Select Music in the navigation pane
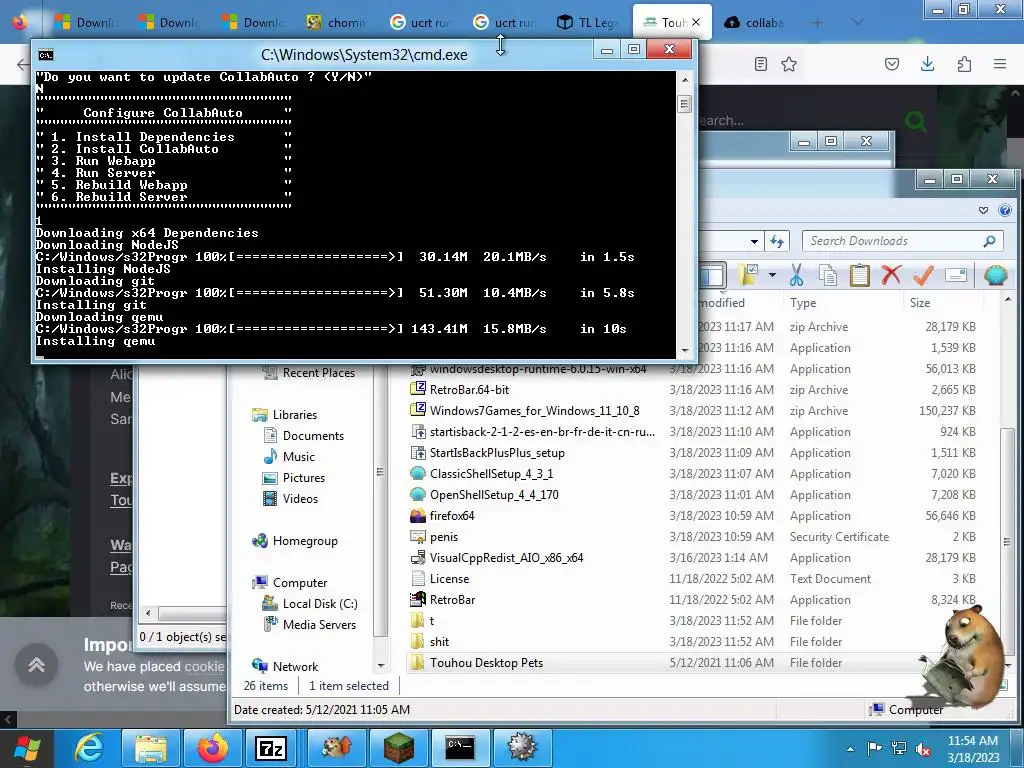 point(298,456)
